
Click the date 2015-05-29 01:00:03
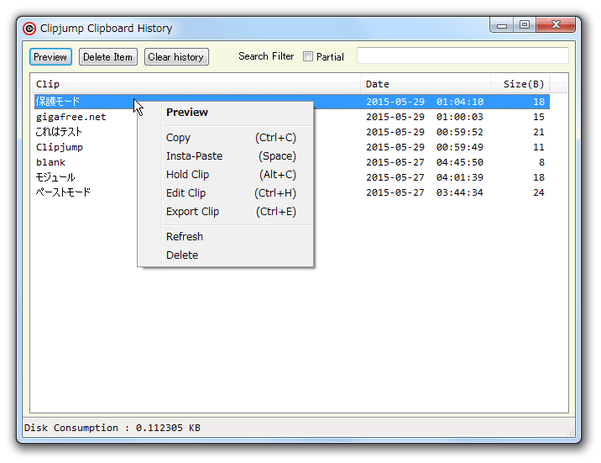pos(425,117)
